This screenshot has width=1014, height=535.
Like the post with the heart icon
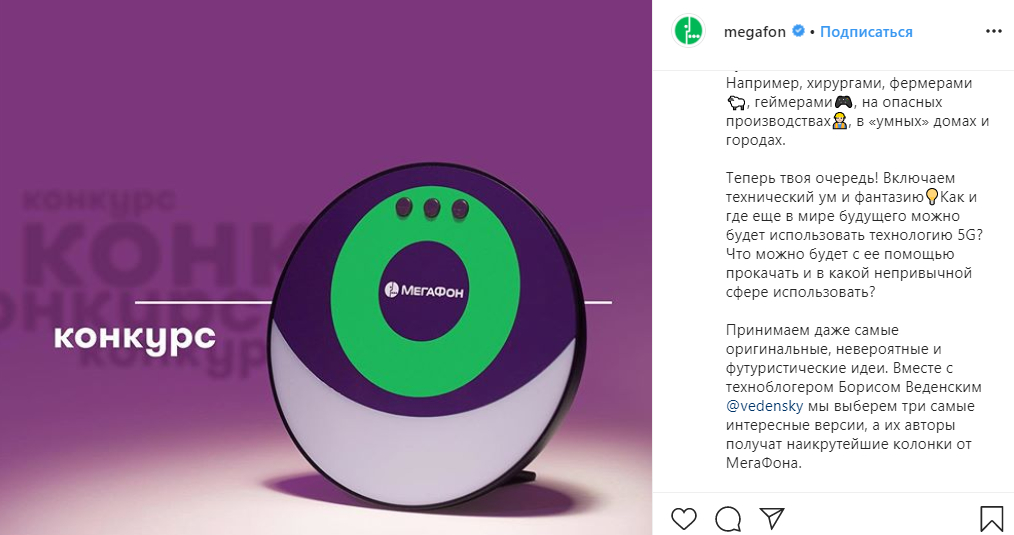684,518
